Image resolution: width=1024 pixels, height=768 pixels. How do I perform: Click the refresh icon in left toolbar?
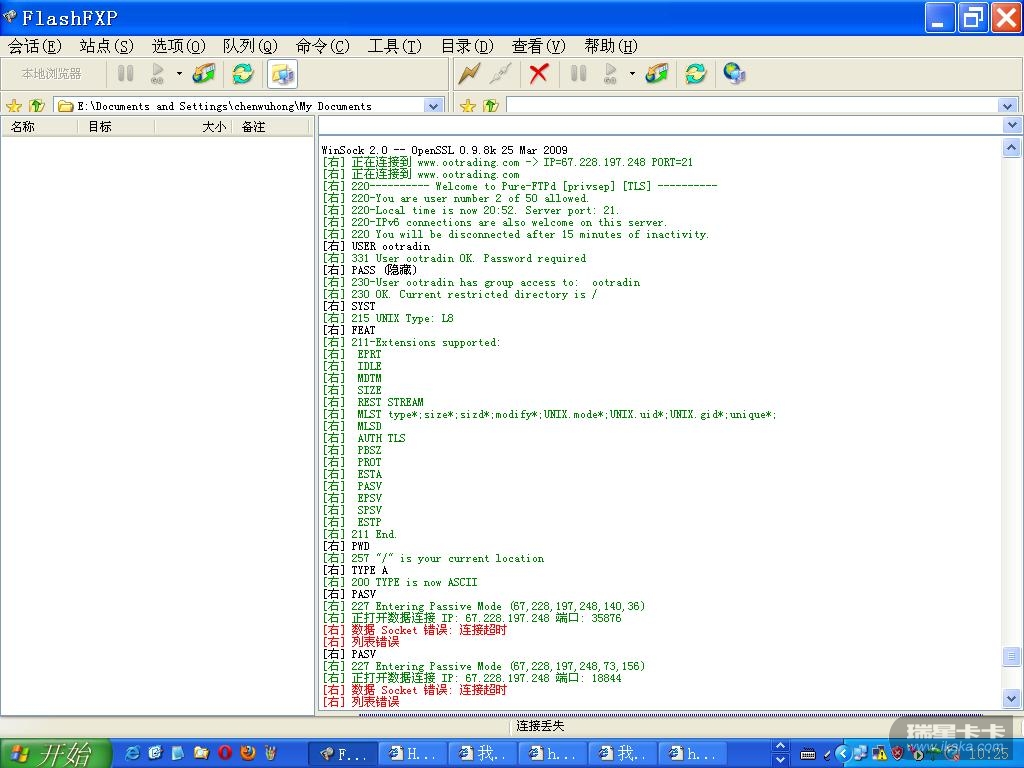point(242,73)
